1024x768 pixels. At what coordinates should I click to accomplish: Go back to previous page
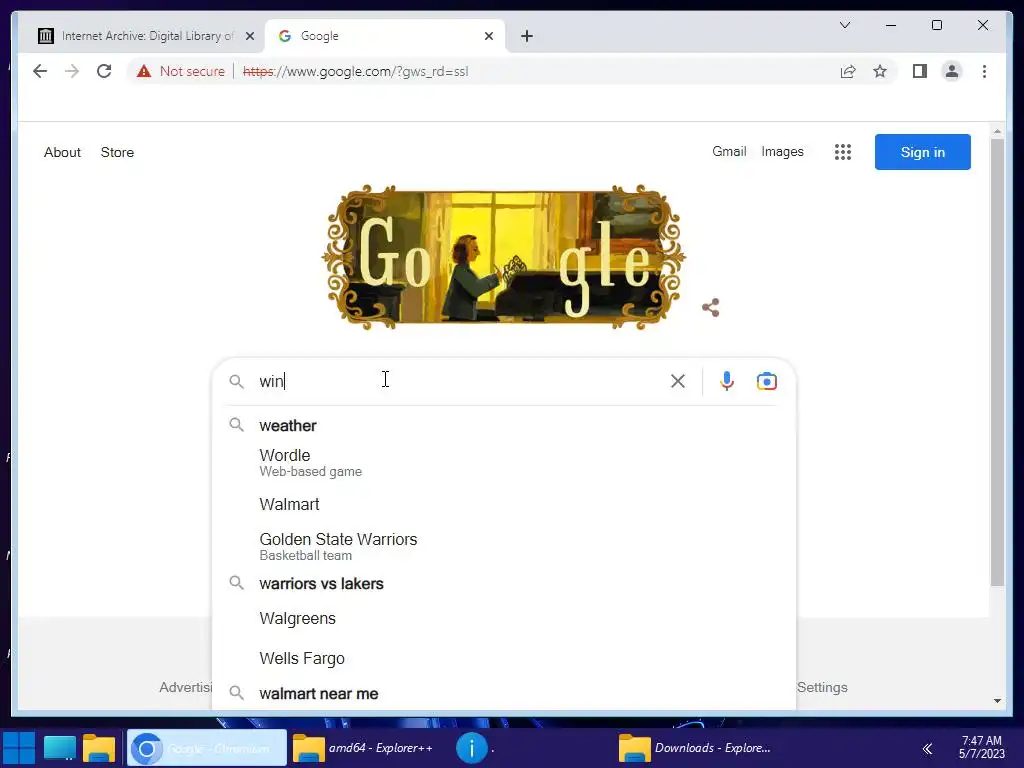point(40,71)
